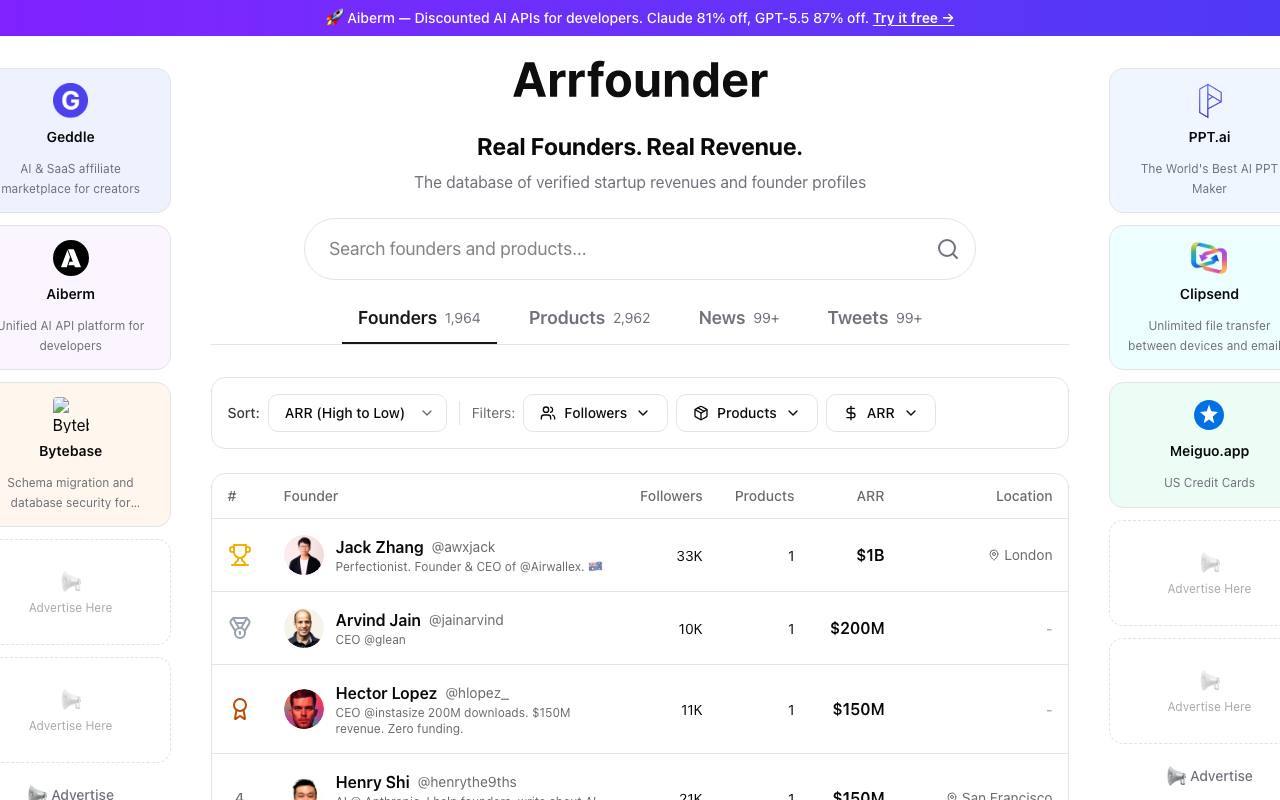Switch to the Tweets tab
This screenshot has width=1280, height=800.
point(875,318)
